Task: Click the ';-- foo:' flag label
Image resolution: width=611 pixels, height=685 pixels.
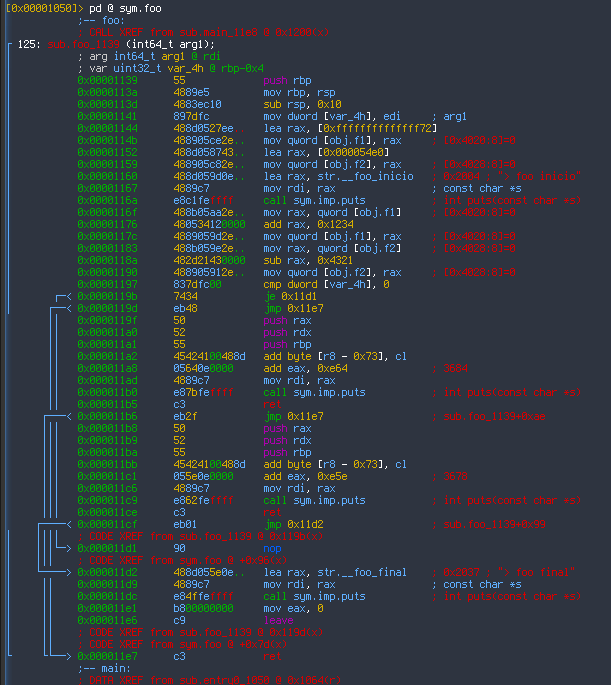Action: 101,20
